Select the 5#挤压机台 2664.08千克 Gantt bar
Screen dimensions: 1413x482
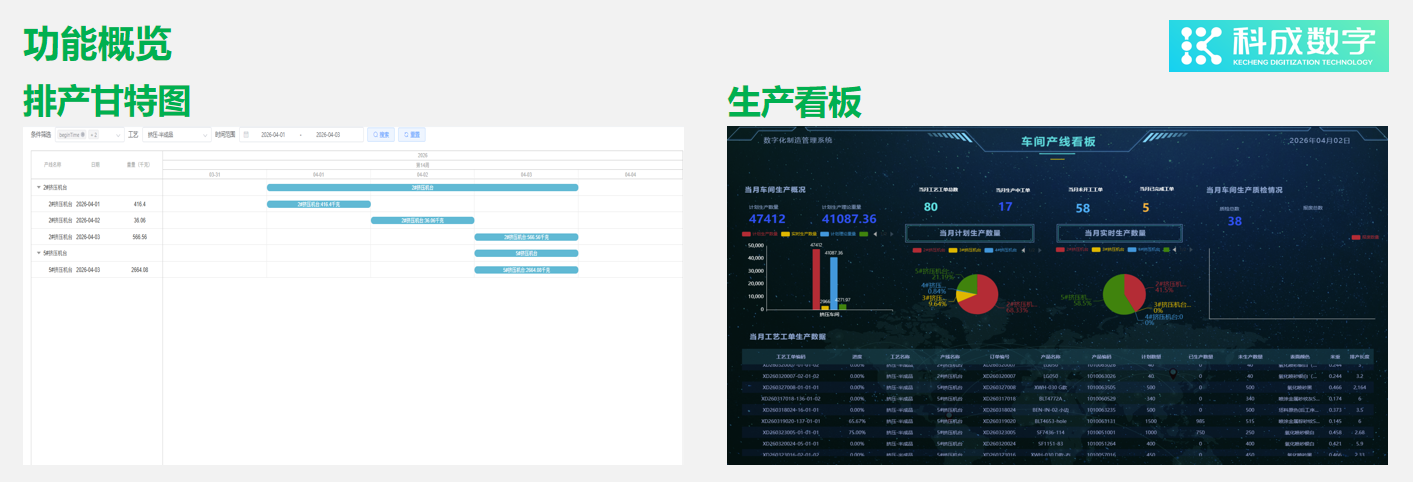(526, 270)
